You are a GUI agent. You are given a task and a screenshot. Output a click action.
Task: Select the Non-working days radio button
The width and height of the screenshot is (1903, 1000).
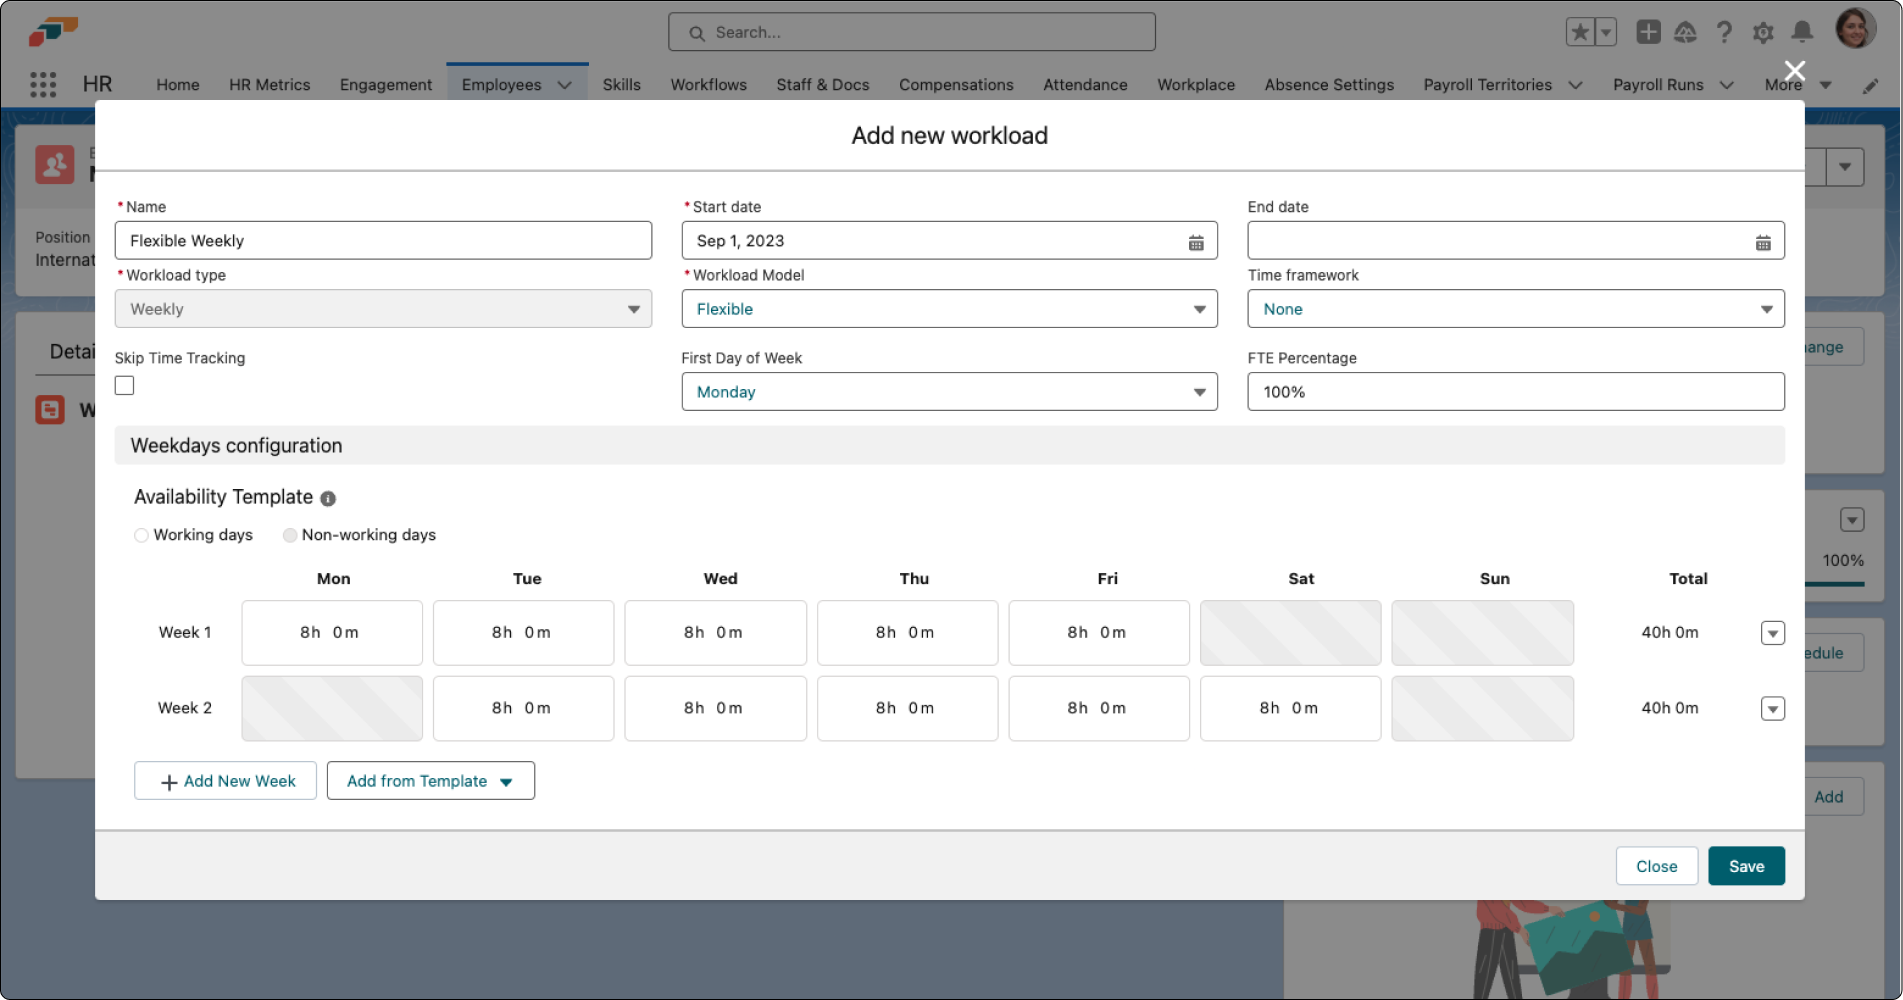[290, 536]
